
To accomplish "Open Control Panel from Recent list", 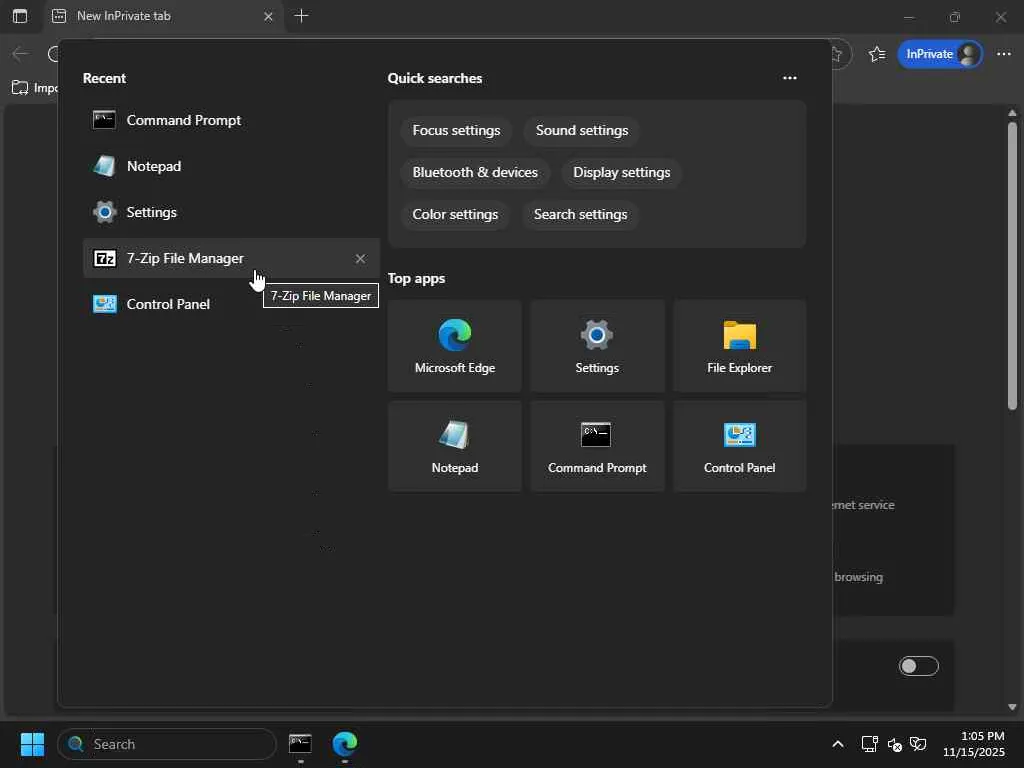I will (x=231, y=304).
